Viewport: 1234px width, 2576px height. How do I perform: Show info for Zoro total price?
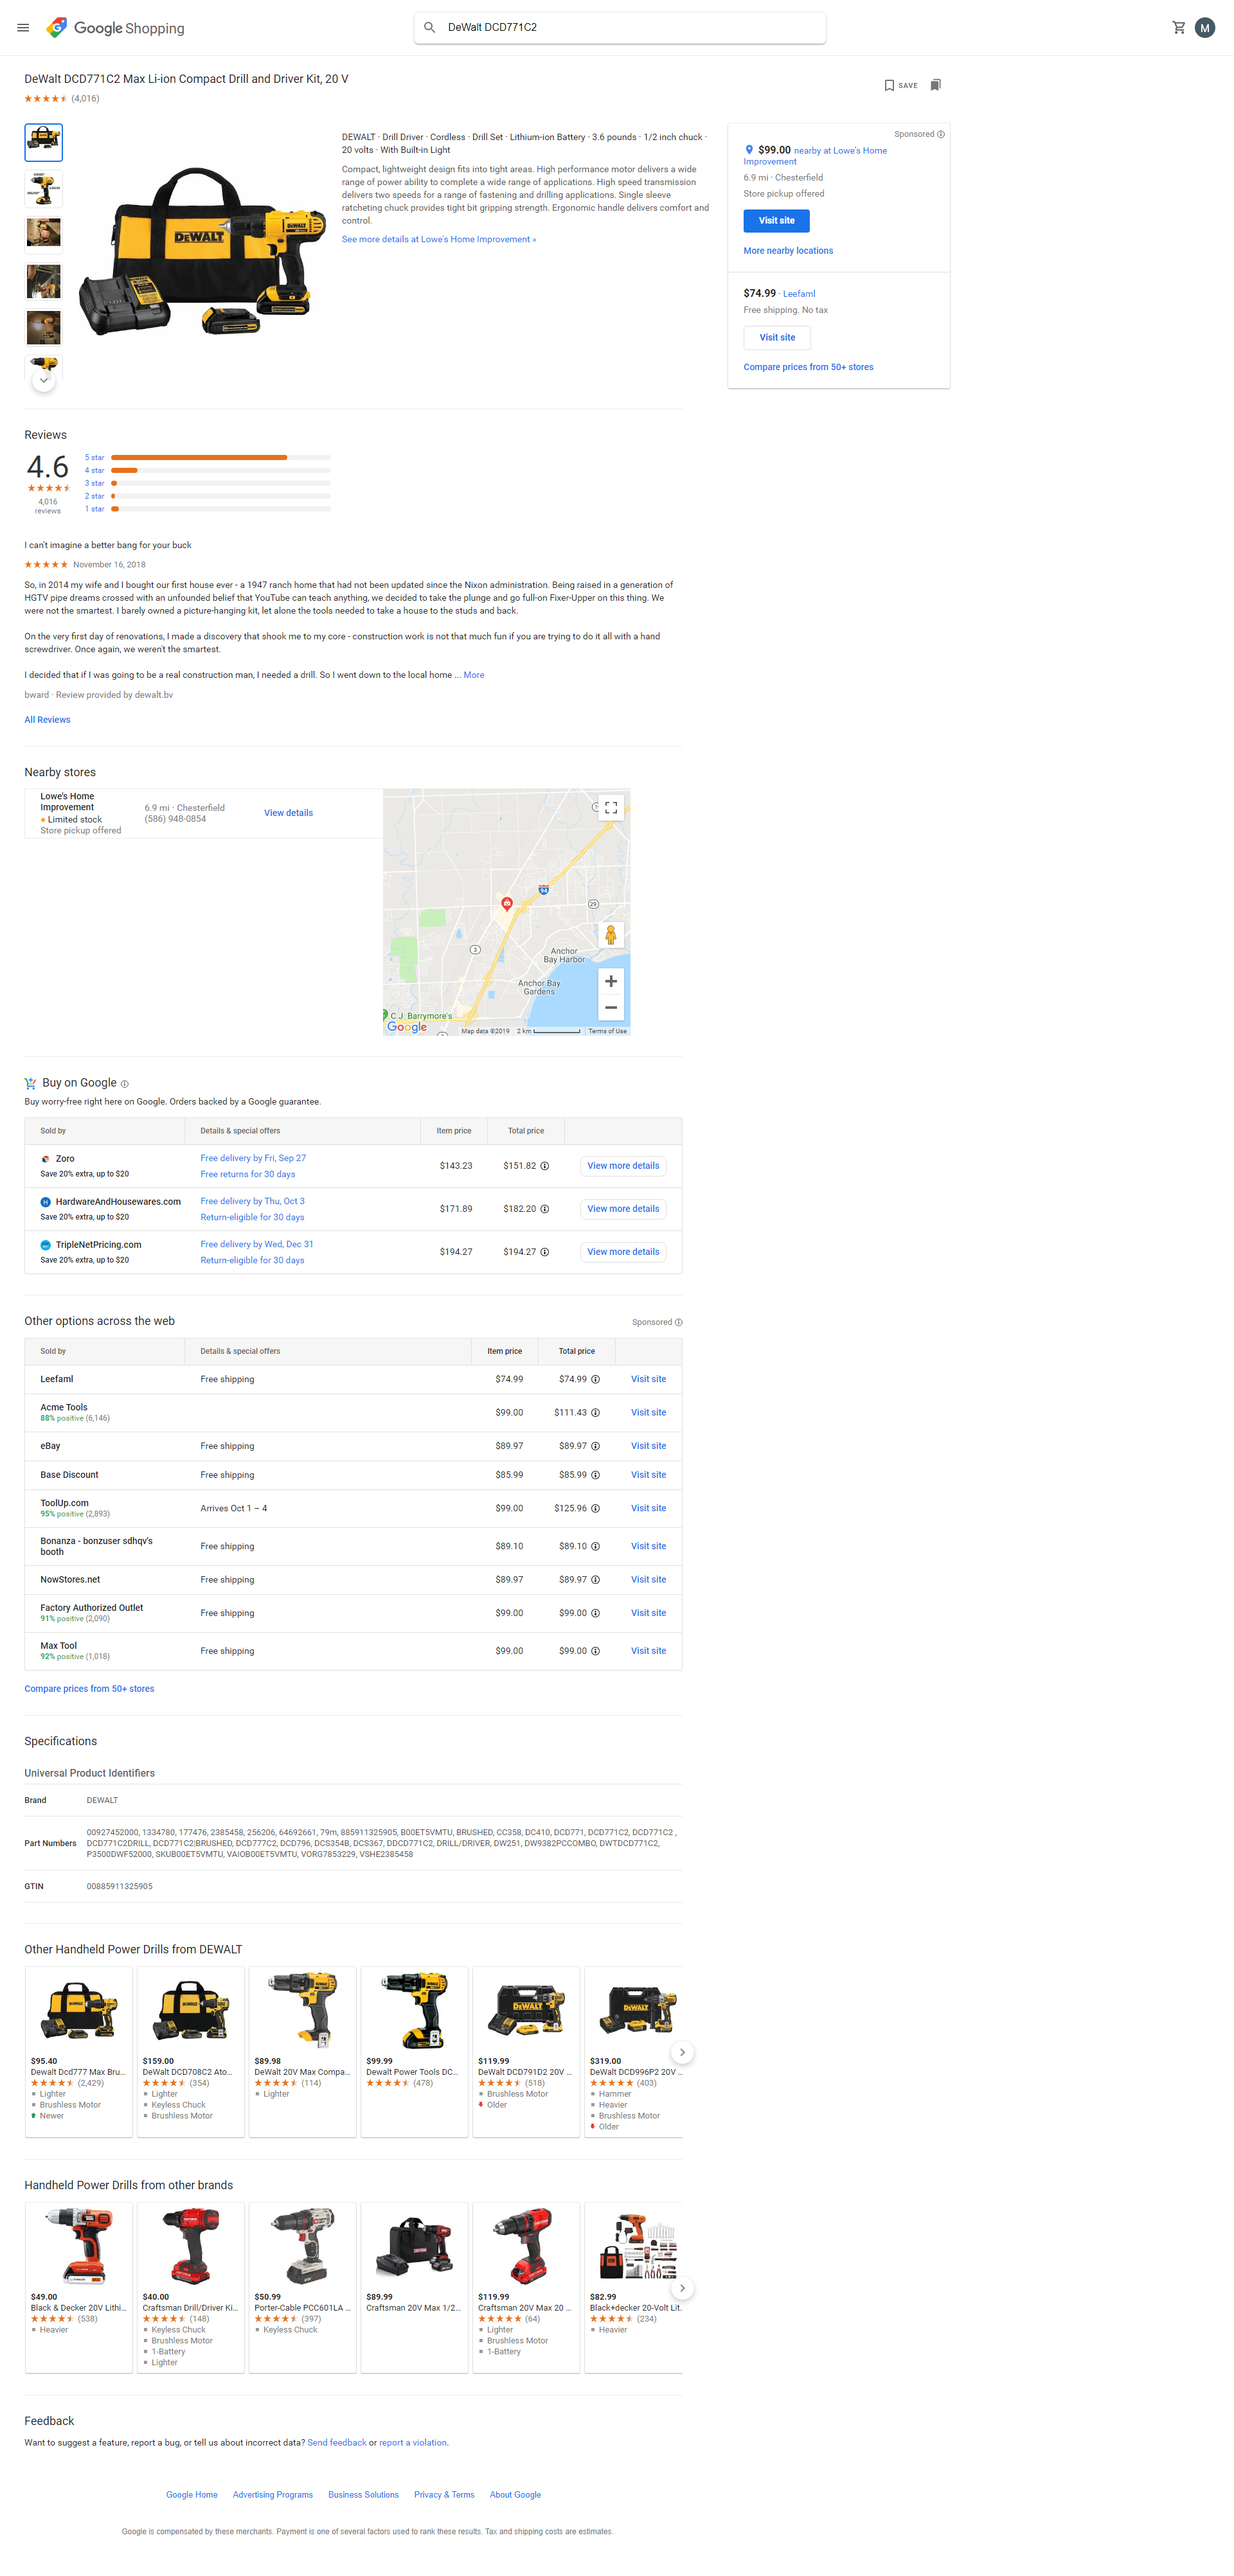pyautogui.click(x=545, y=1166)
